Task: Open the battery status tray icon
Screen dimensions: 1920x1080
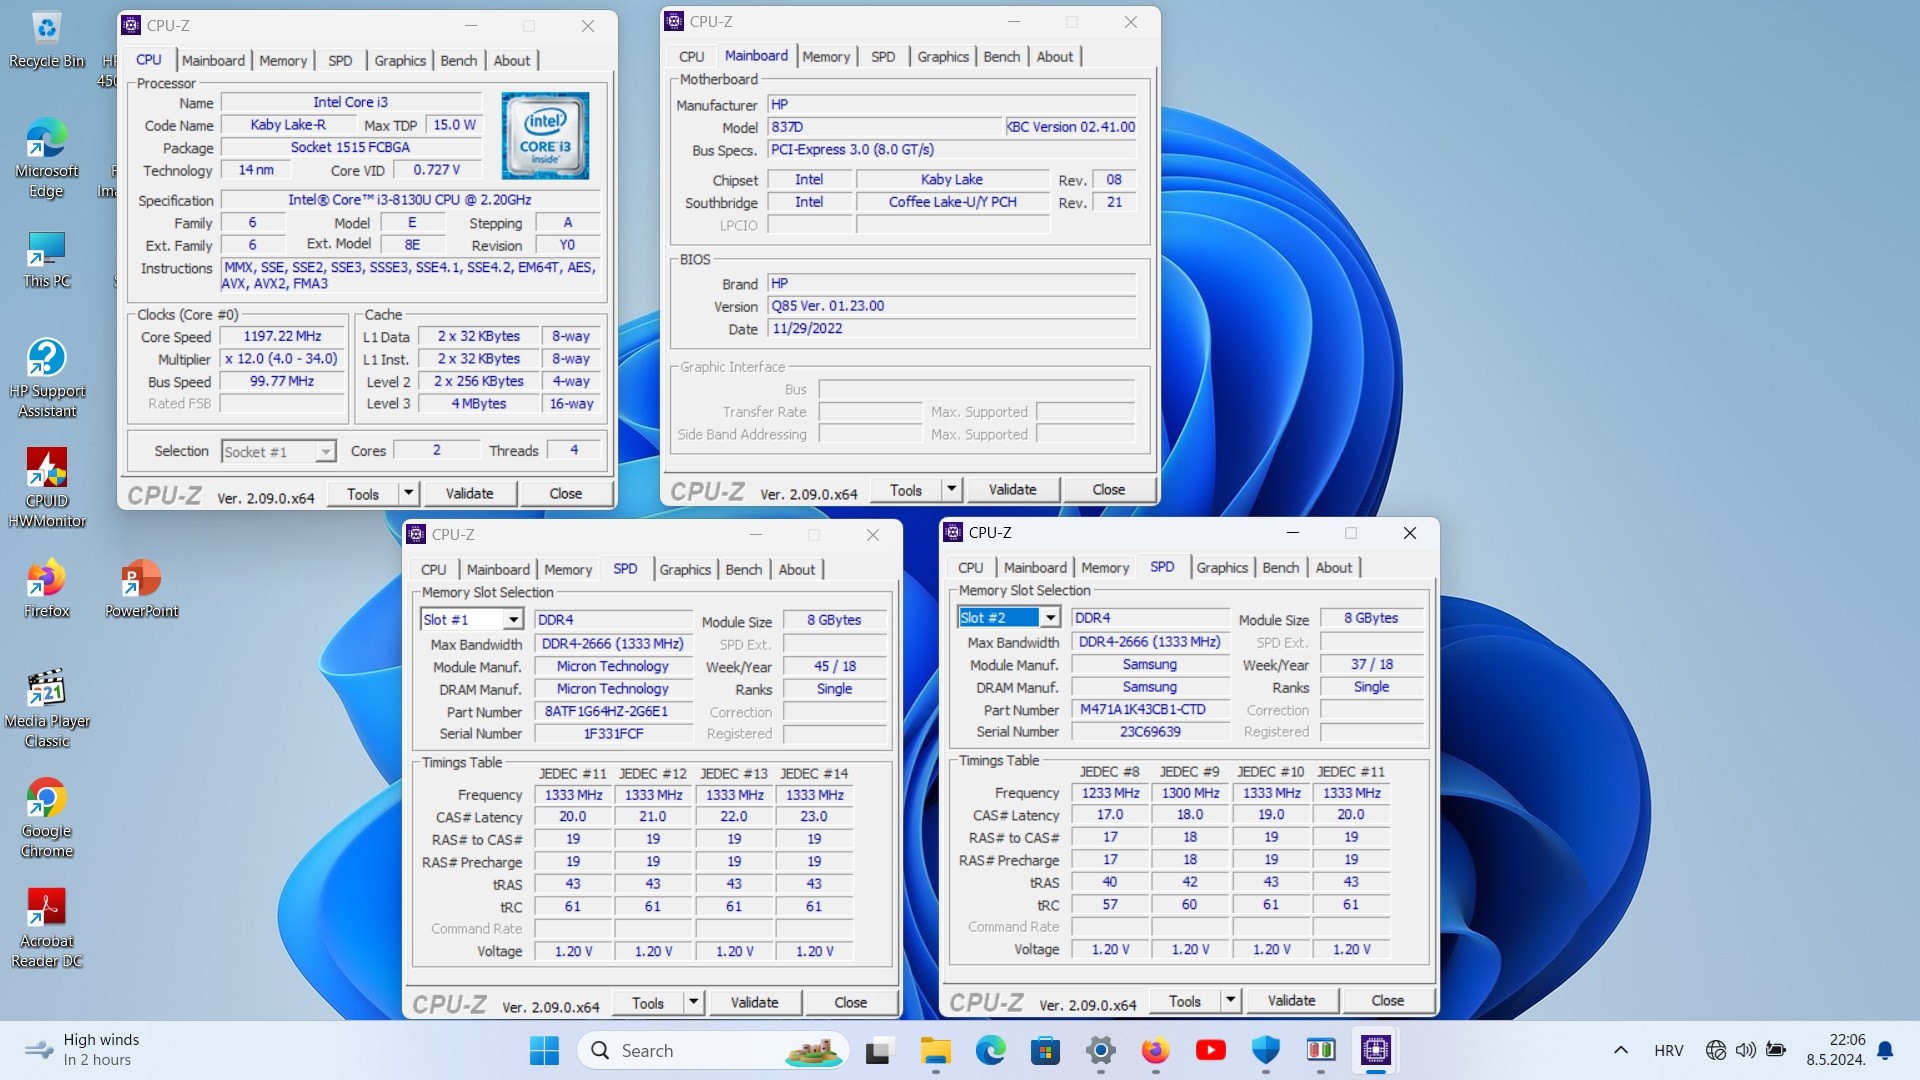Action: [x=1776, y=1050]
